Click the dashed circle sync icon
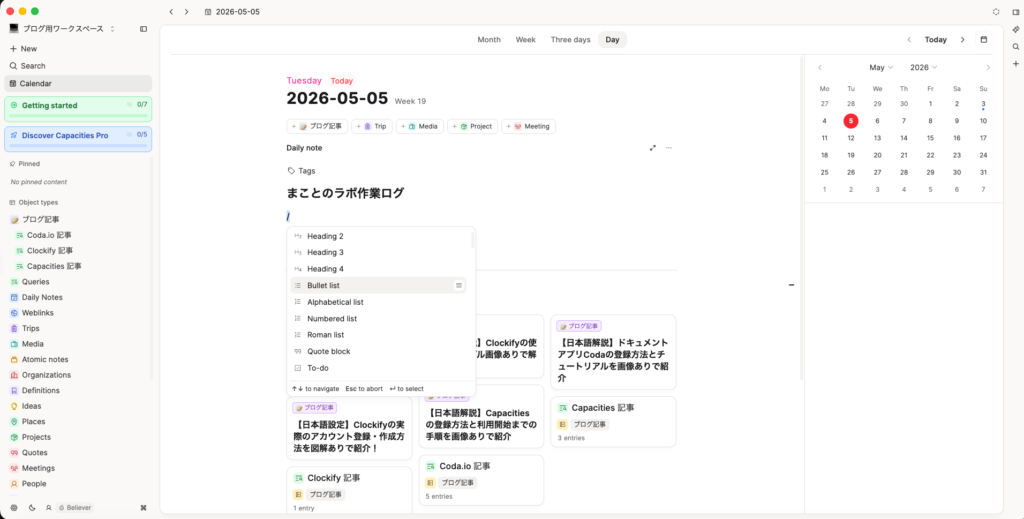 click(996, 12)
